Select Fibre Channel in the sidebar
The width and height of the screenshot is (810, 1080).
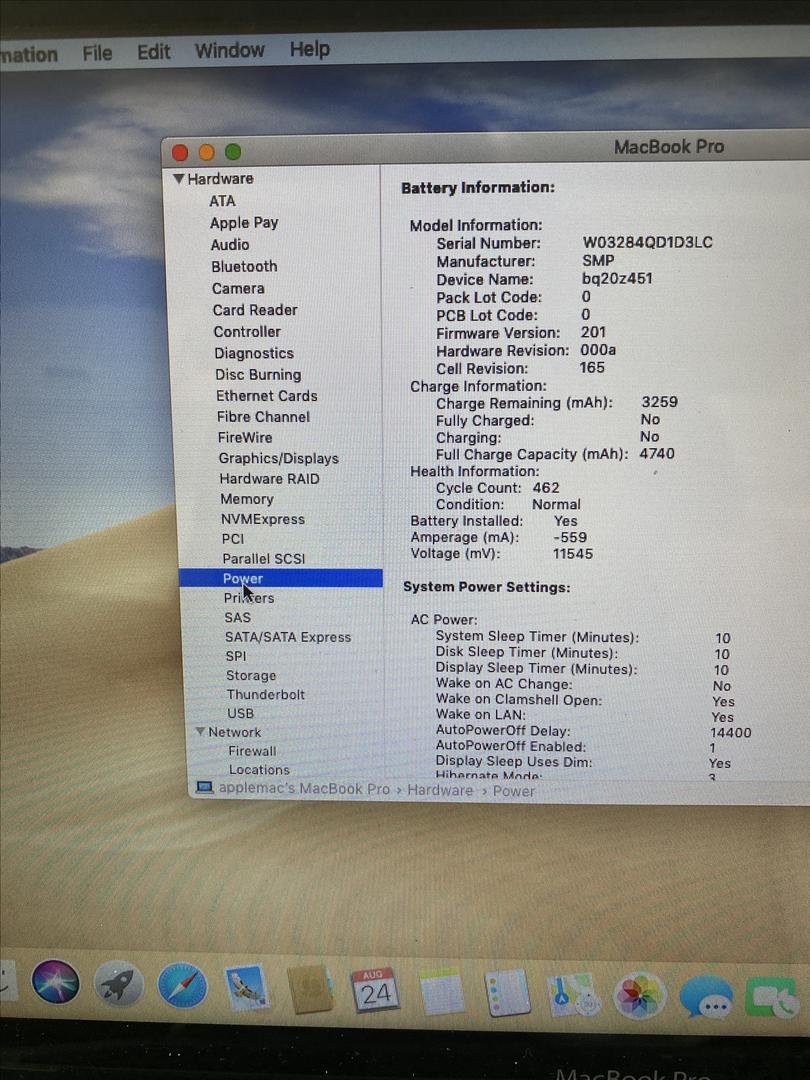click(263, 417)
